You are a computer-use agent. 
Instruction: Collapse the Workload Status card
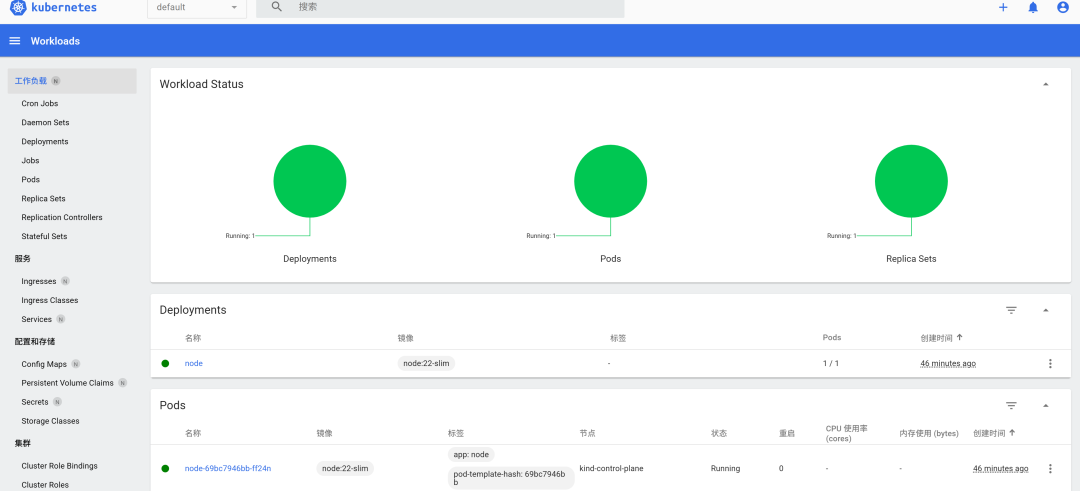click(x=1046, y=84)
